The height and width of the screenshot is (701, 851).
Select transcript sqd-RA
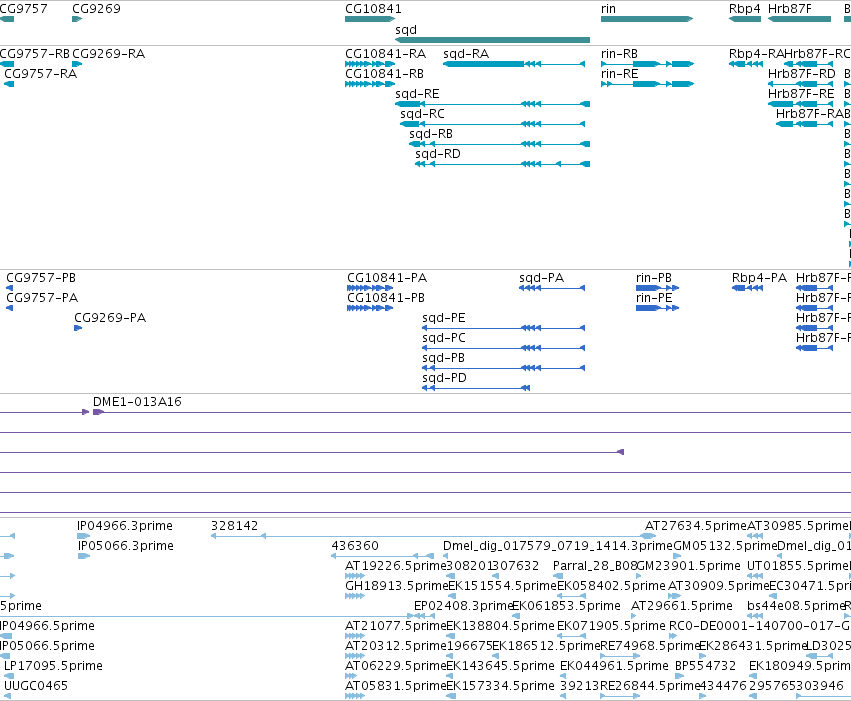[x=514, y=64]
